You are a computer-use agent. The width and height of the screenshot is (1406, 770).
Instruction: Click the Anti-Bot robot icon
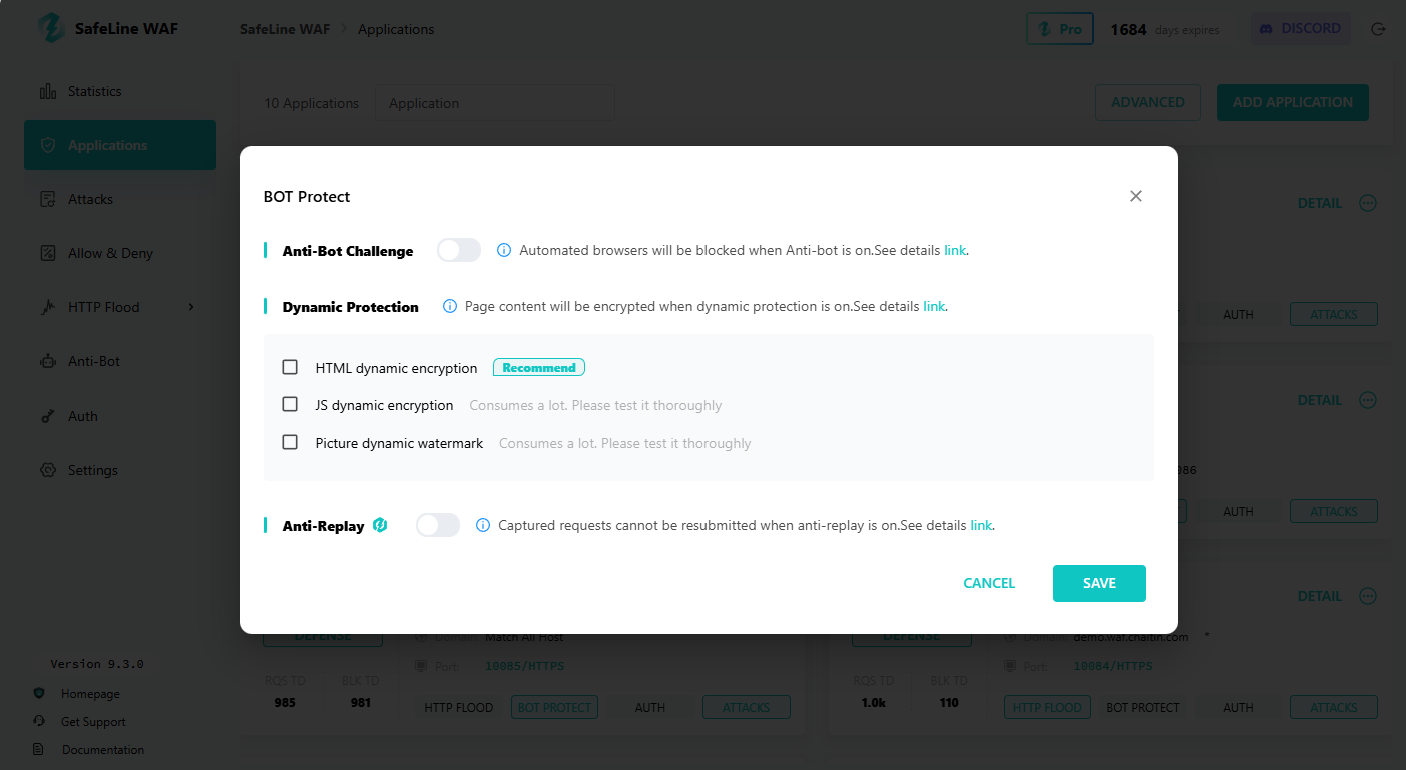pyautogui.click(x=47, y=362)
